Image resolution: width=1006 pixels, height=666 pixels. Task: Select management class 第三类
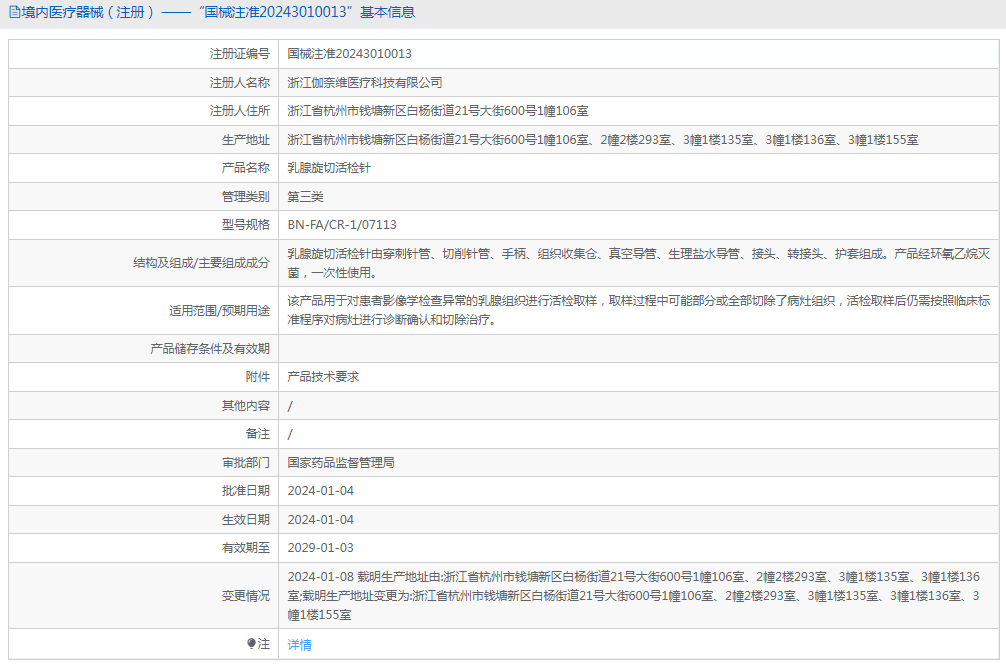(x=305, y=196)
